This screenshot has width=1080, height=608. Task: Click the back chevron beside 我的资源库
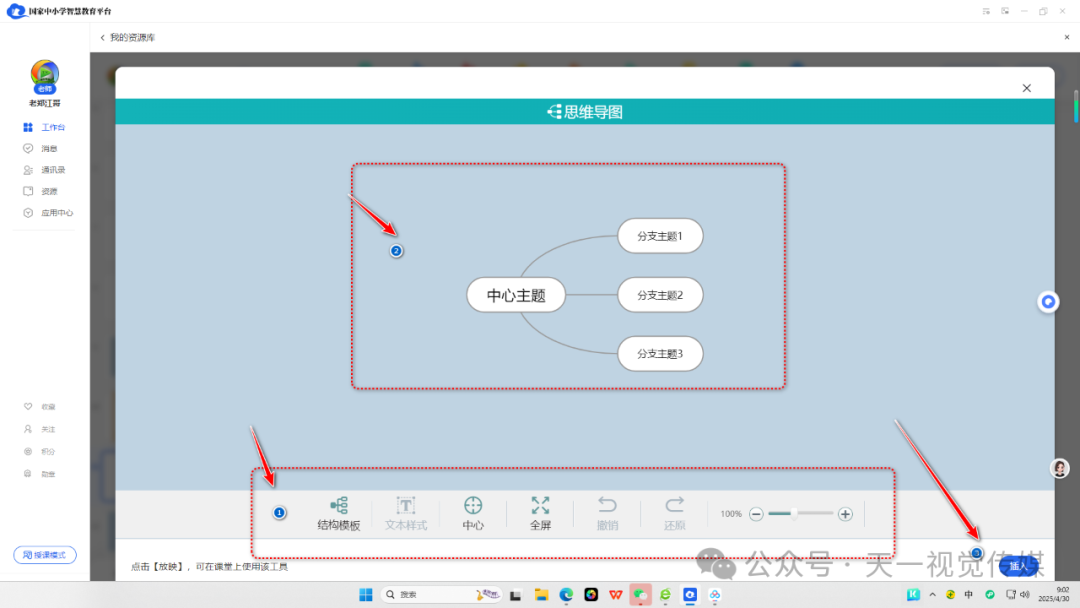tap(102, 37)
